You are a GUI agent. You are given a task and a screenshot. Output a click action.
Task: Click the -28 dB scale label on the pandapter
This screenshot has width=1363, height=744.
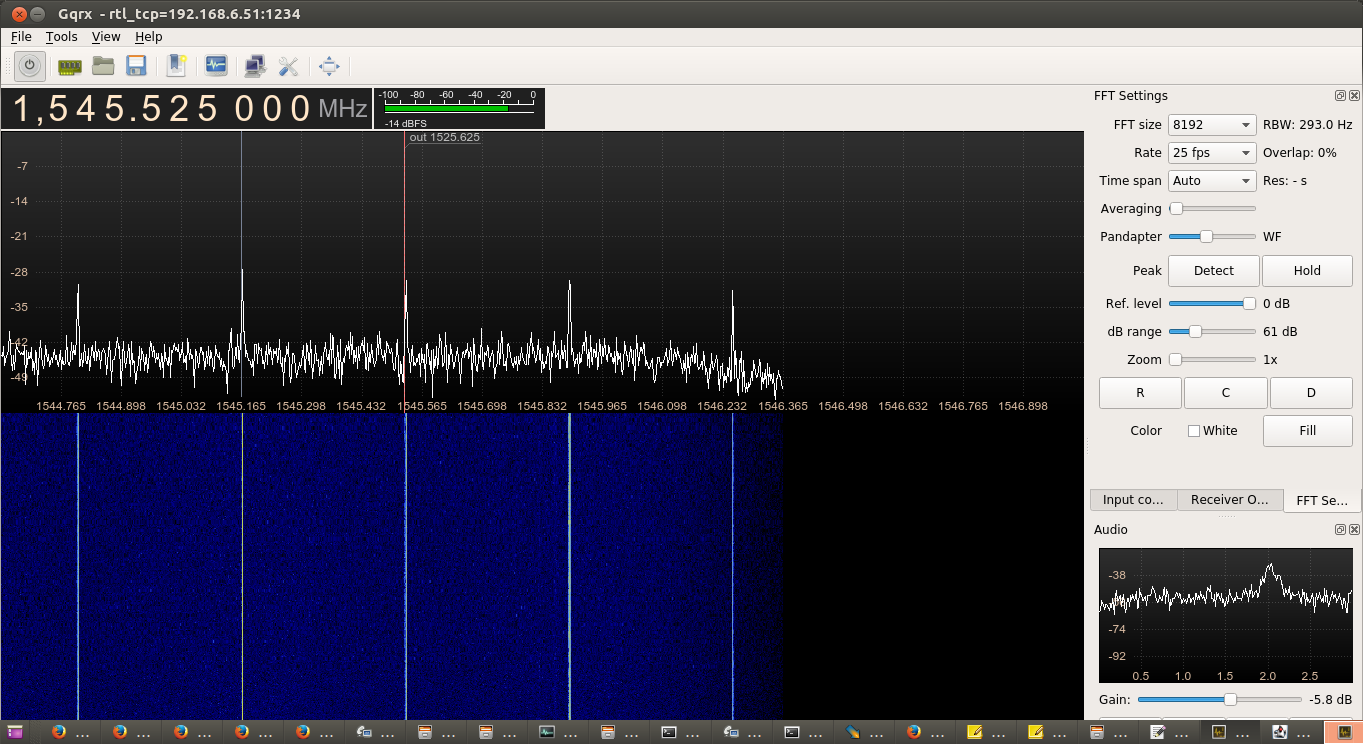[19, 272]
